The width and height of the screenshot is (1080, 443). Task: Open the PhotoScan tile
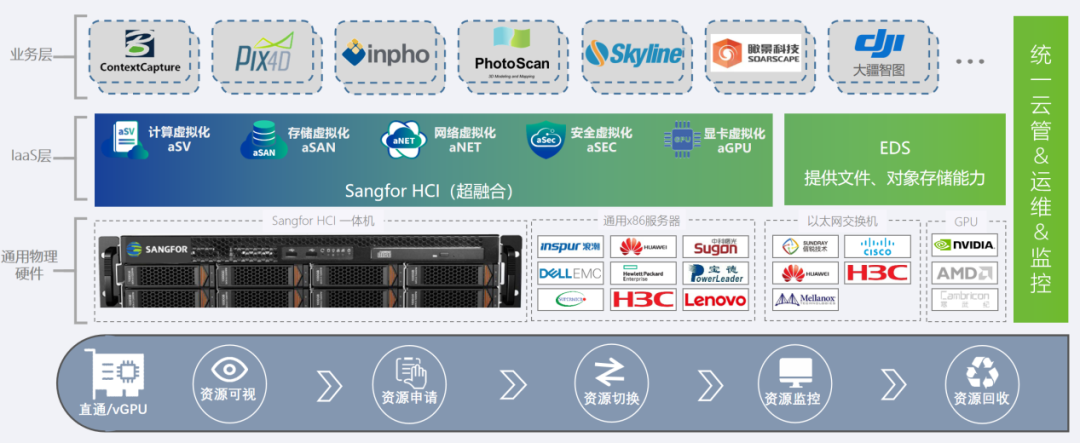click(511, 55)
